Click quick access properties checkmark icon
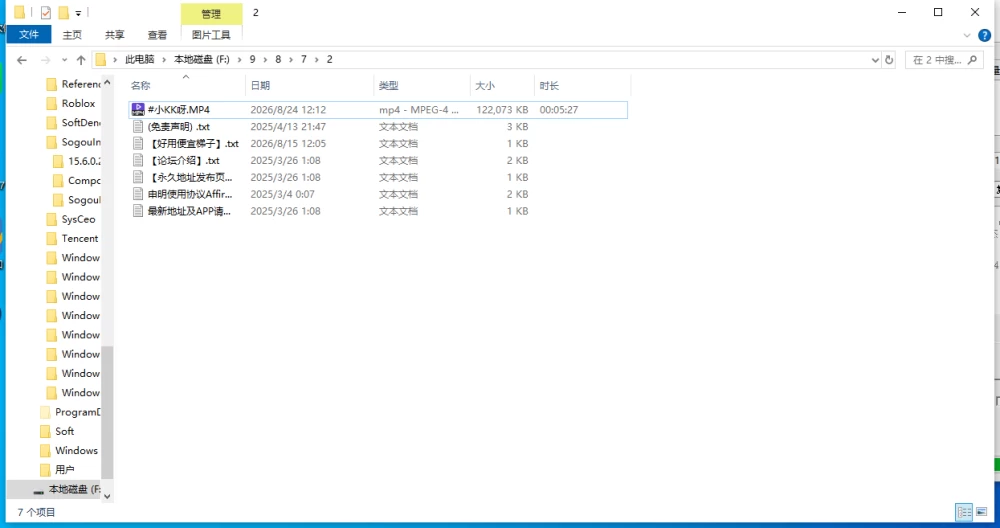The image size is (1000, 528). [x=45, y=12]
